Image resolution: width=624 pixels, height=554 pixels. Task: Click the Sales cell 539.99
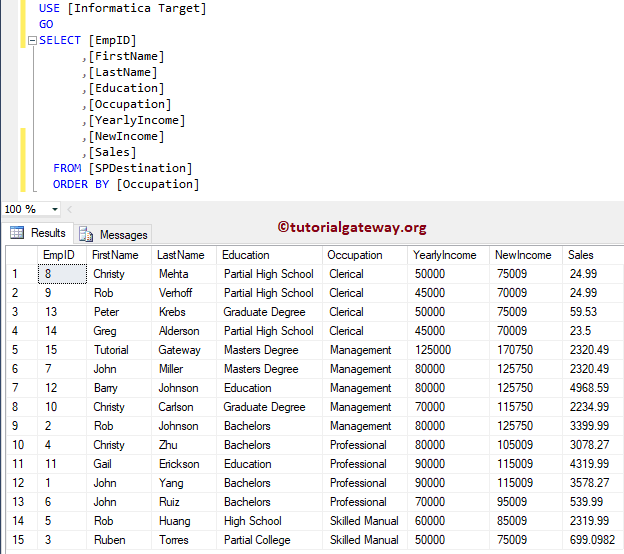[593, 502]
